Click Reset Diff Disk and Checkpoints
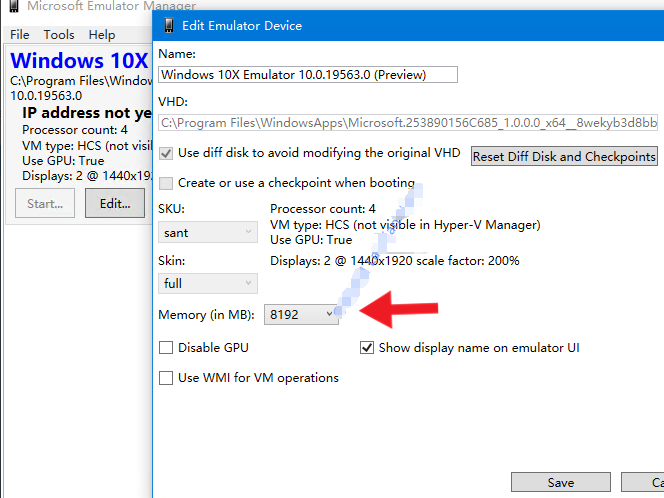This screenshot has height=498, width=664. click(x=564, y=156)
